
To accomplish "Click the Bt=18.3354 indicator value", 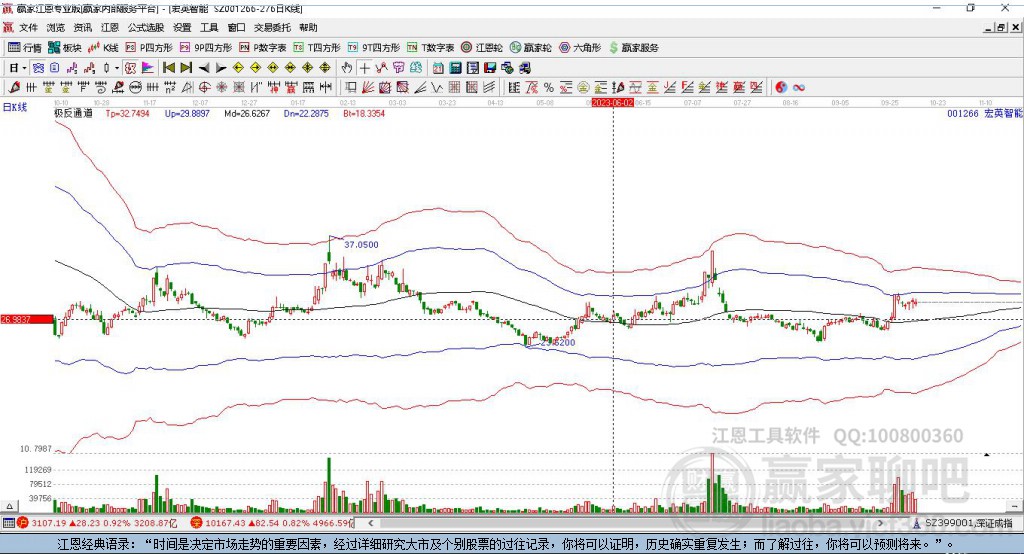I will [x=364, y=113].
